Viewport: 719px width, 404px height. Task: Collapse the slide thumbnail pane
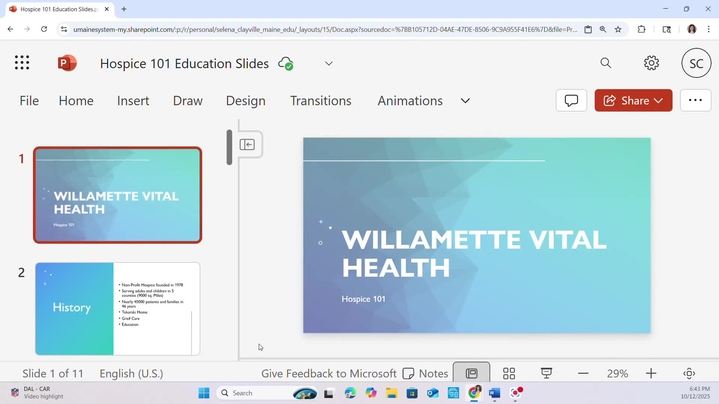coord(248,144)
